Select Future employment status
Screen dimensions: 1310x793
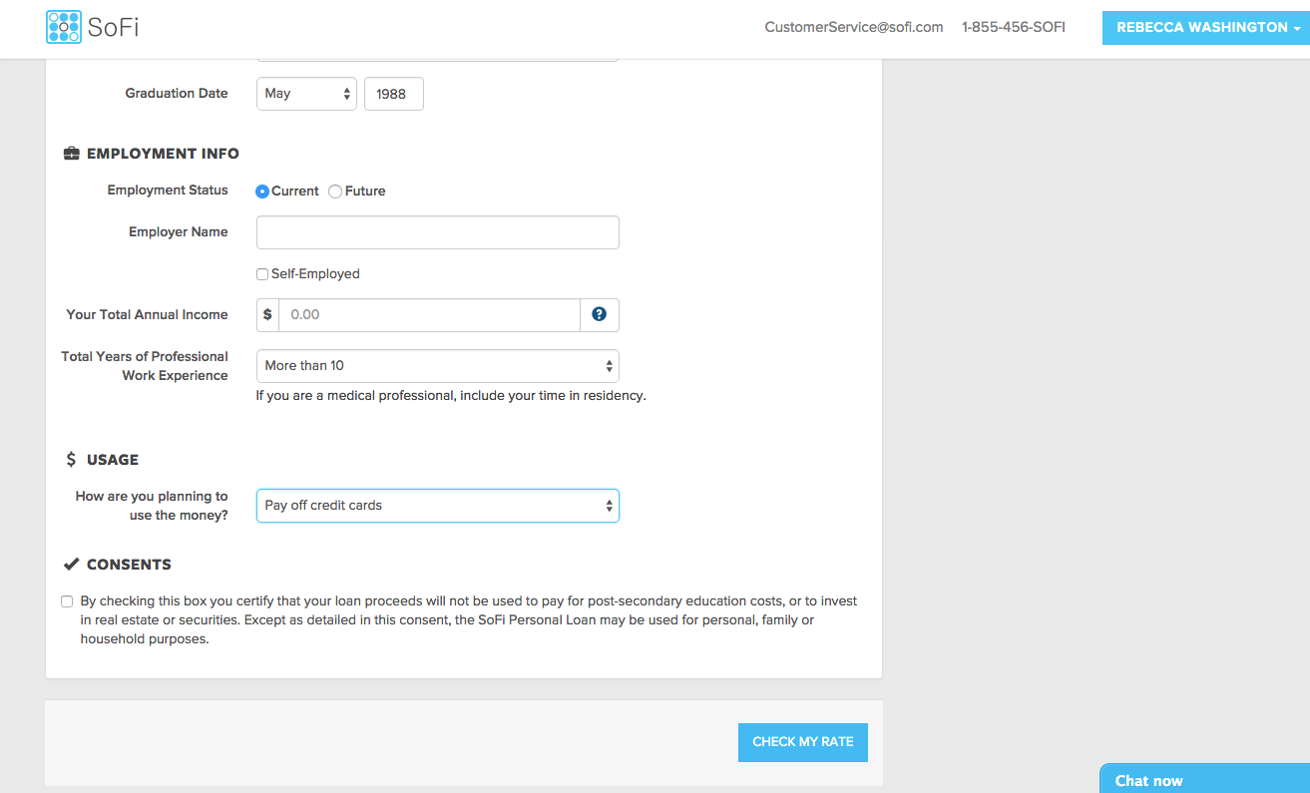(335, 191)
